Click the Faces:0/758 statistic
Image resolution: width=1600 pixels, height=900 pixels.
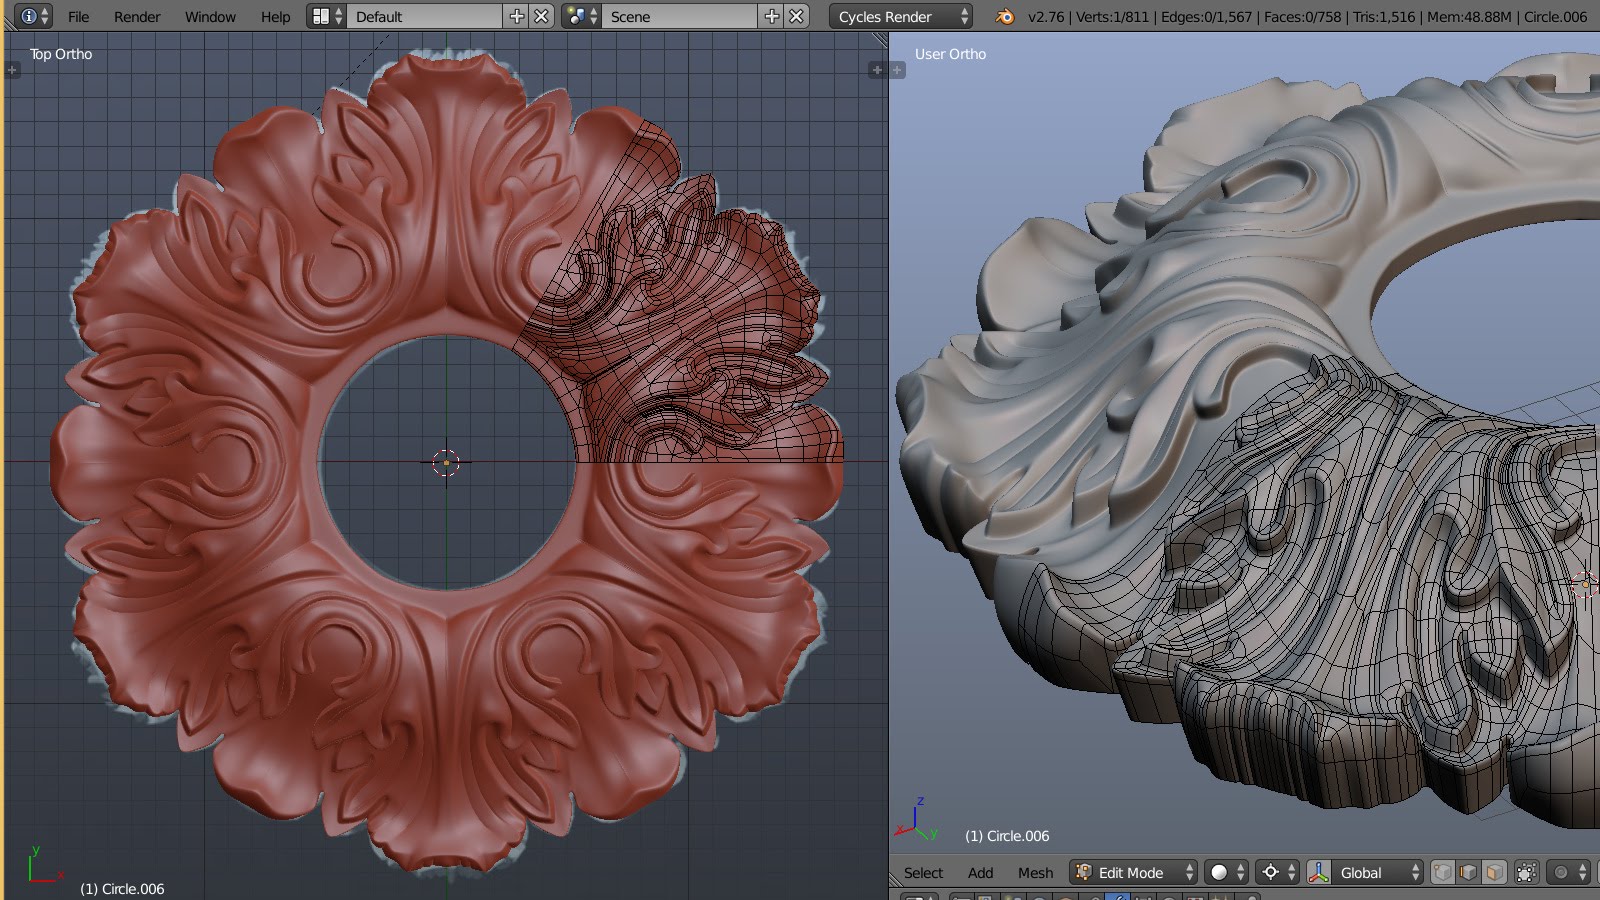(x=1303, y=16)
